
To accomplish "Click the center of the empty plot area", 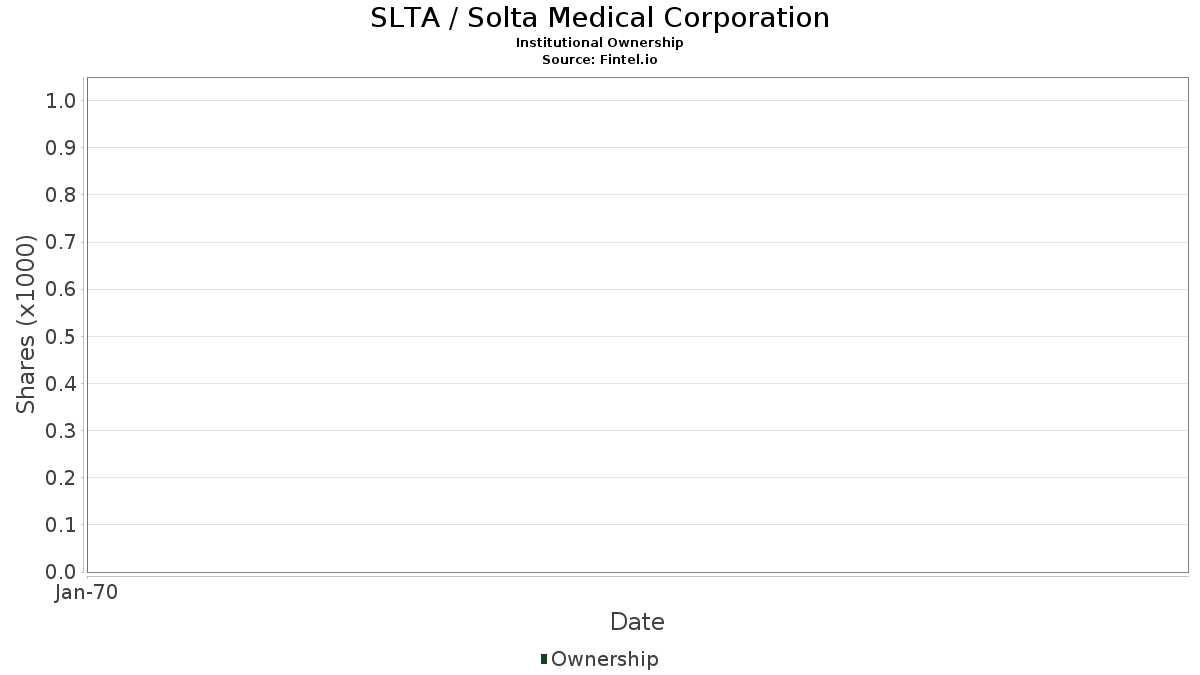I will pos(637,325).
